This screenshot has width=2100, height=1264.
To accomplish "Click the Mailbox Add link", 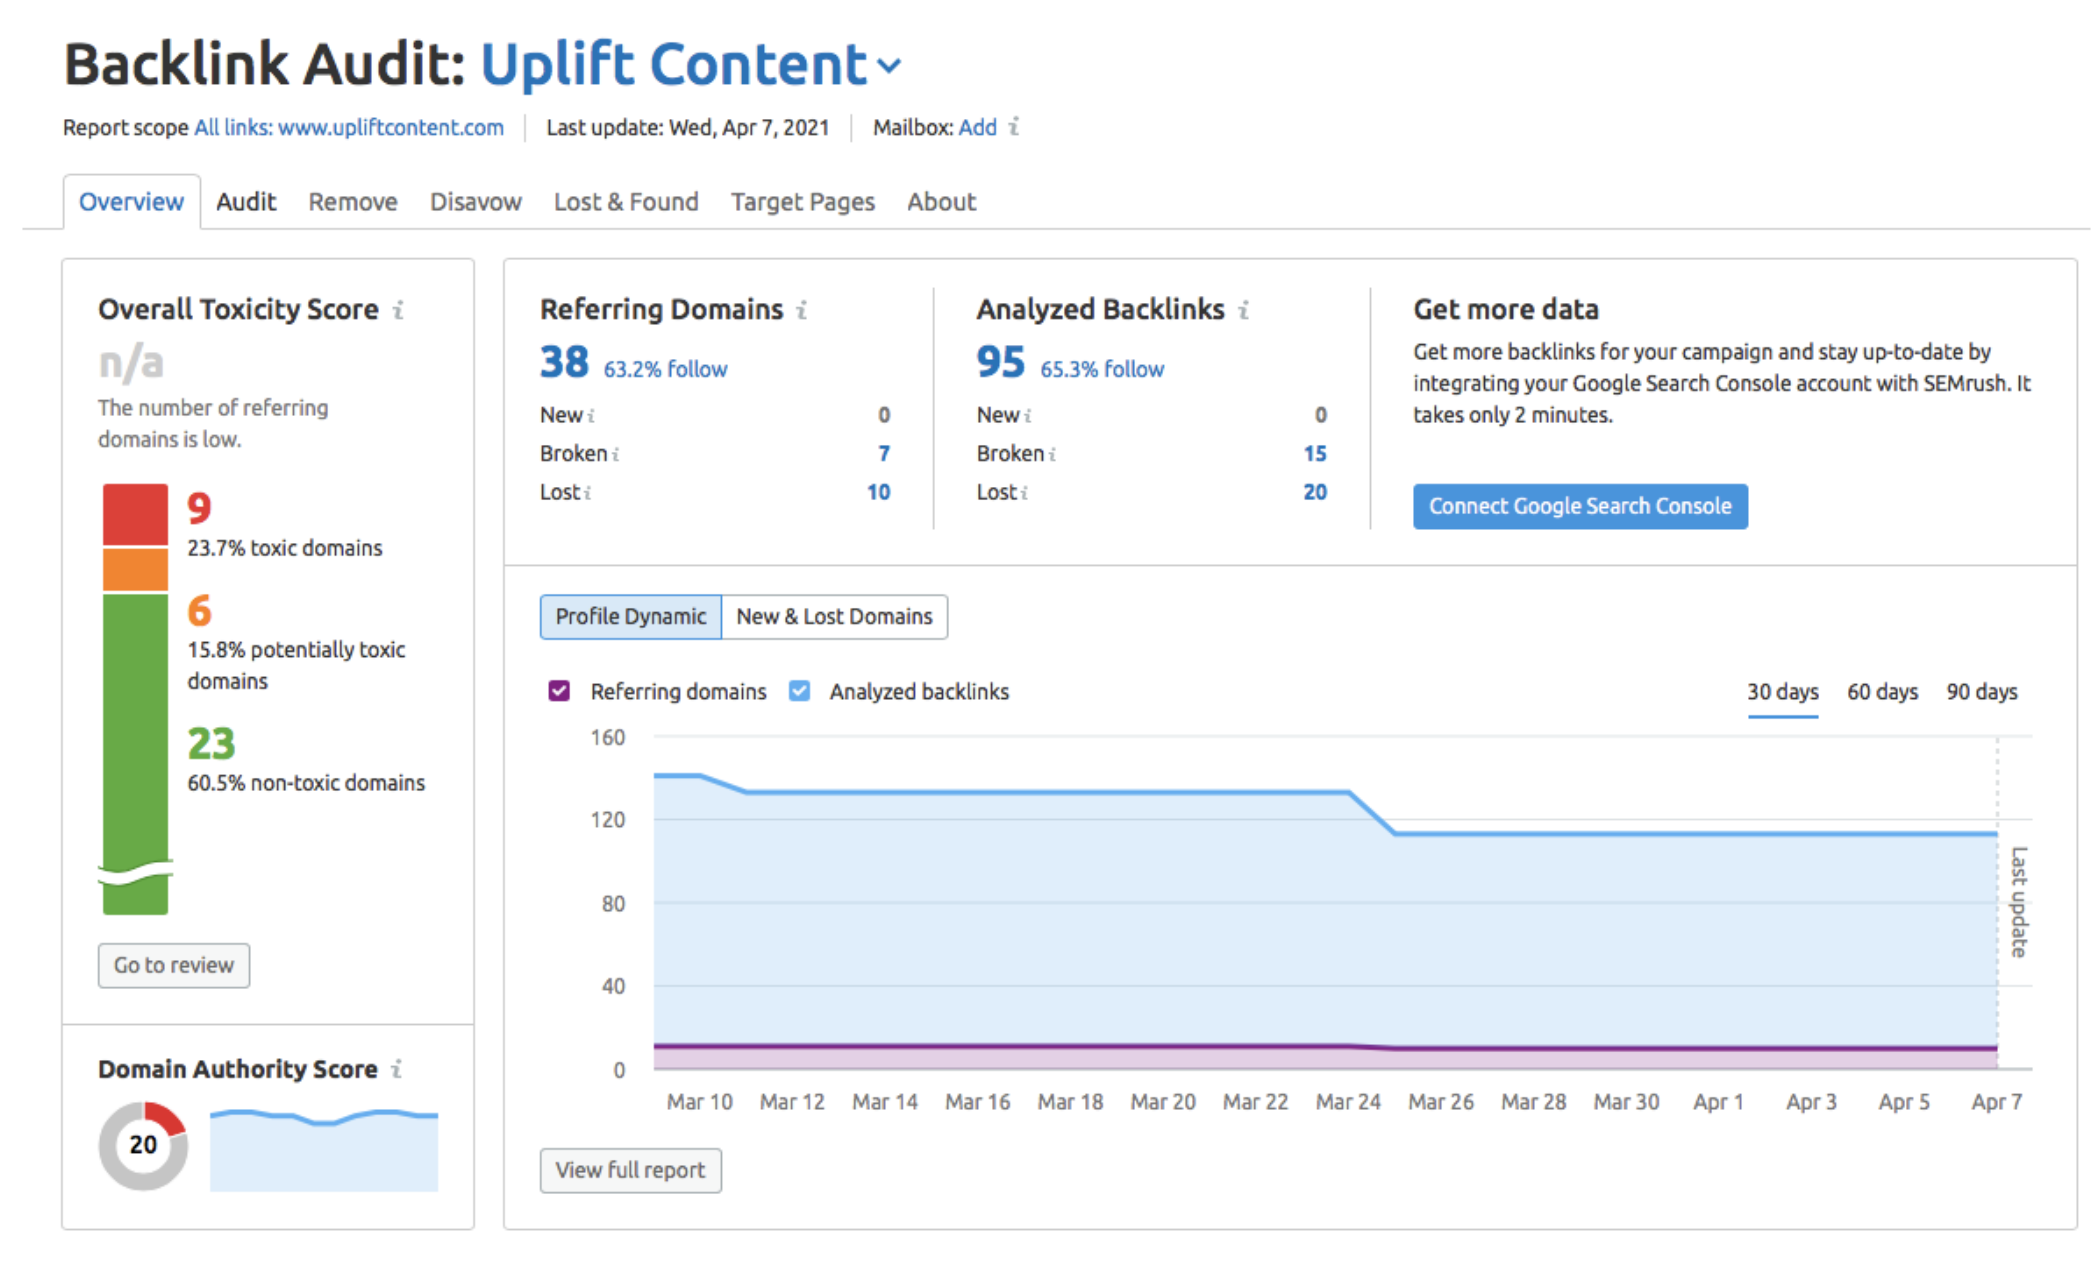I will [978, 128].
